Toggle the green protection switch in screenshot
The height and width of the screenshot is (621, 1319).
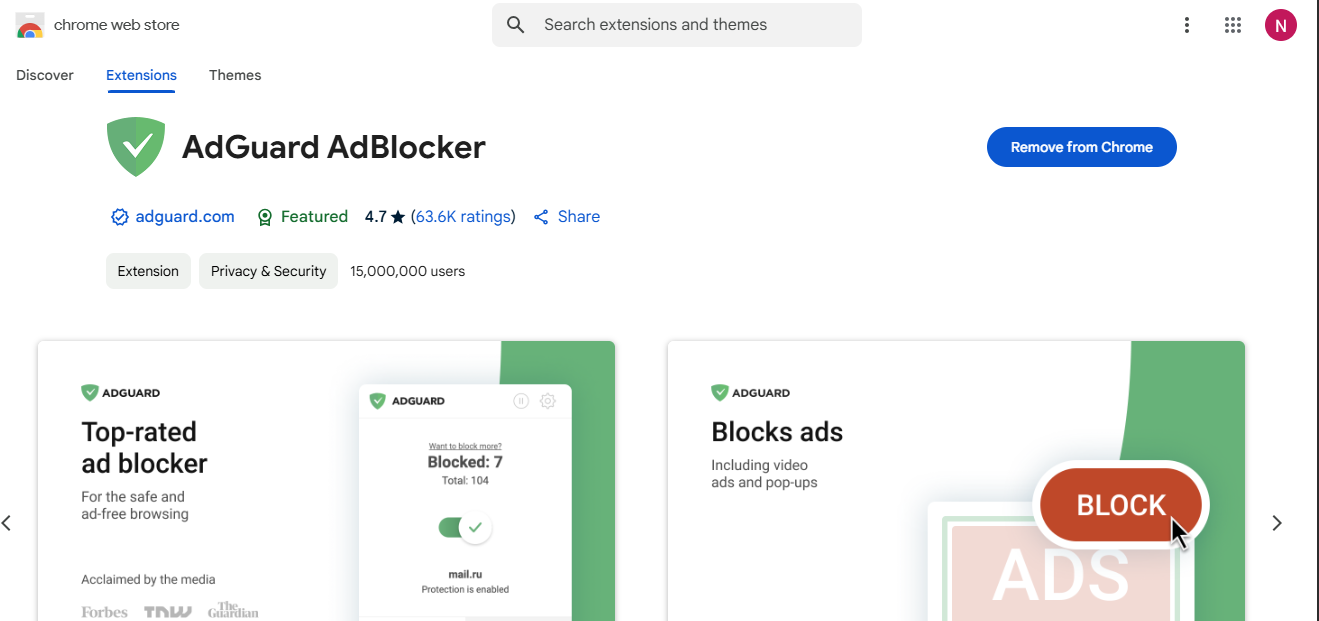(x=464, y=527)
